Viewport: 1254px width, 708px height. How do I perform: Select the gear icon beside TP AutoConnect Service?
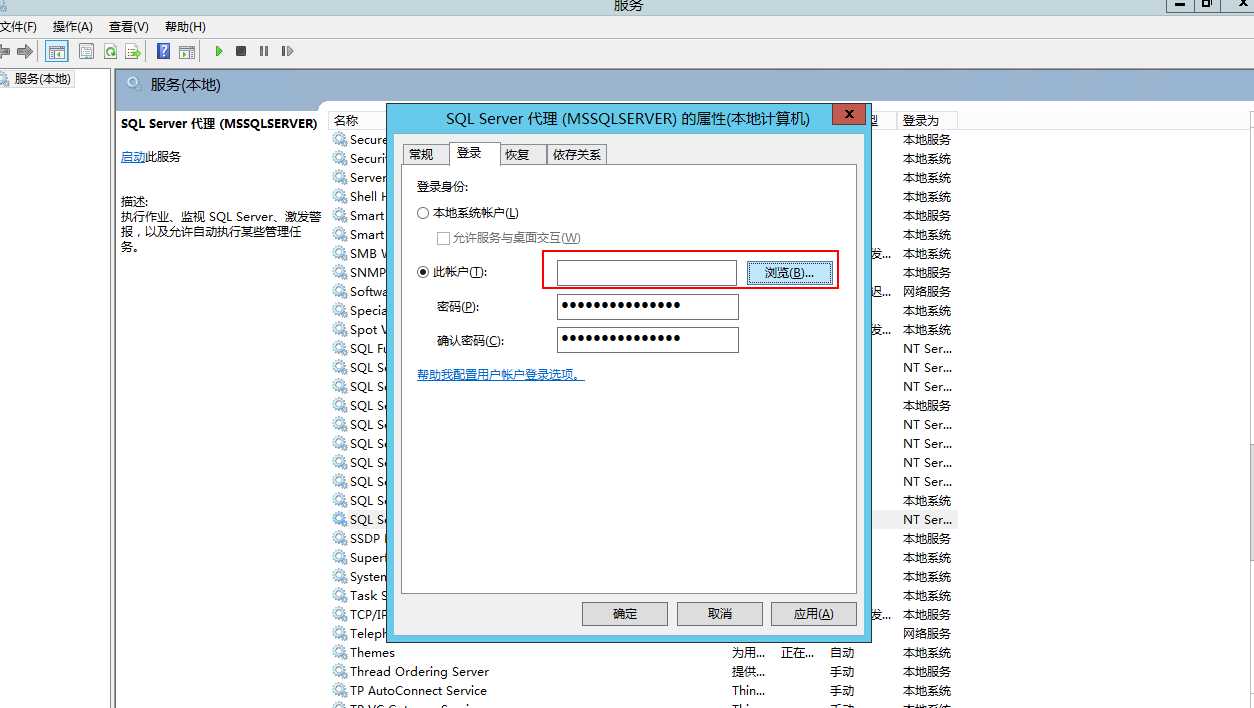point(340,691)
